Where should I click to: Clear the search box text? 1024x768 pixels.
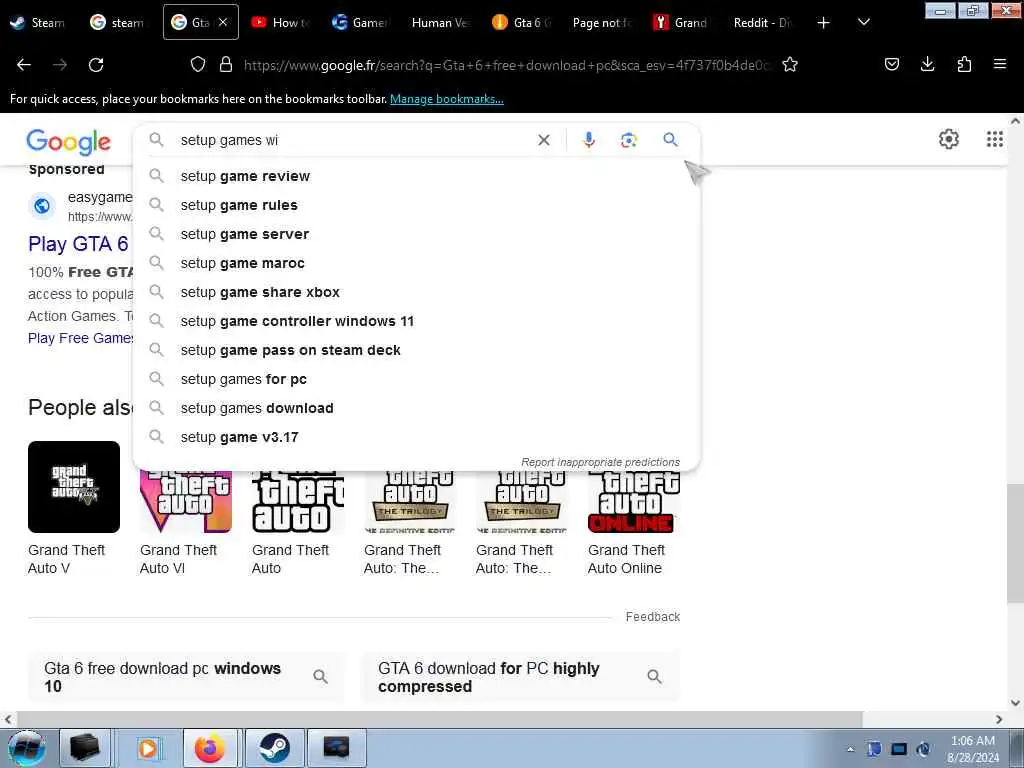(x=543, y=140)
